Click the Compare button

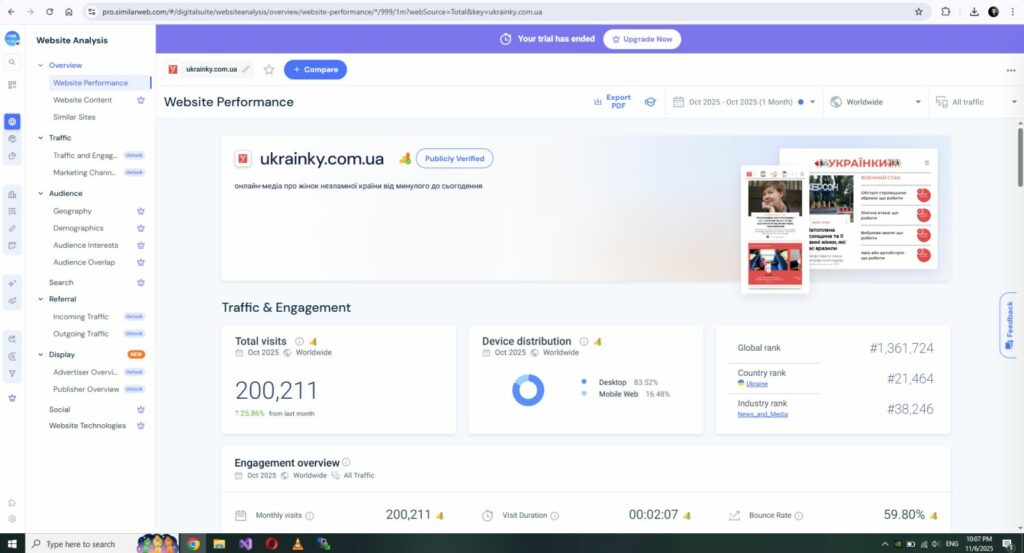[x=315, y=70]
